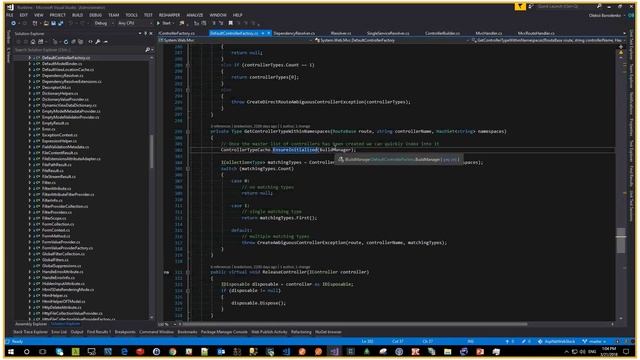This screenshot has width=640, height=360.
Task: Open the Package Manager Console tab
Action: pos(224,332)
